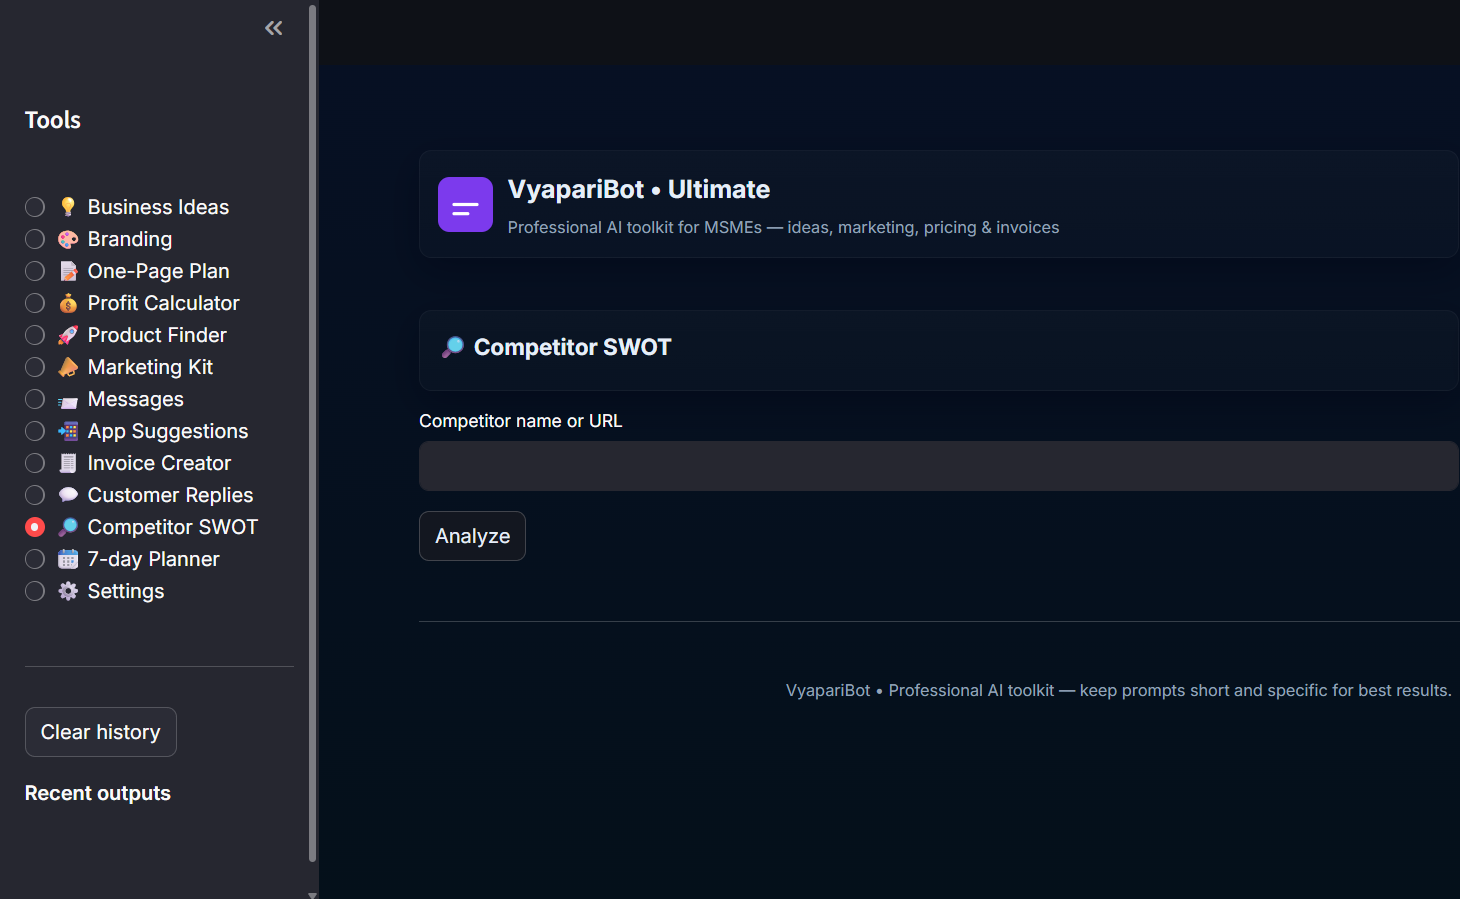Click the purple VyapariBot logo icon
This screenshot has width=1460, height=899.
pyautogui.click(x=465, y=204)
